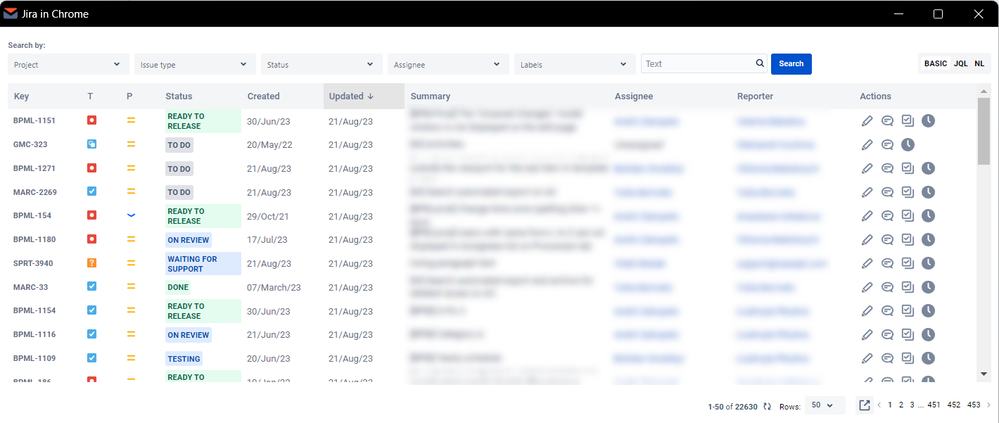The width and height of the screenshot is (999, 423).
Task: Click Created date 20/May/22
Action: tap(270, 145)
